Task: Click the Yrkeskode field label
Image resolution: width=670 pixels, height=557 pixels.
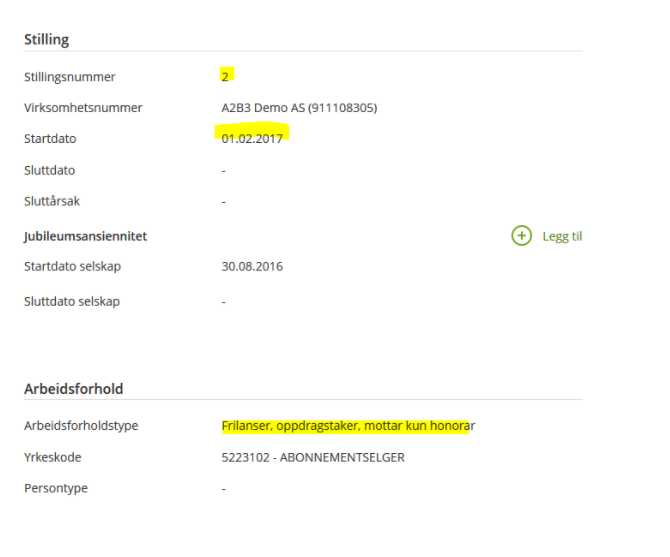Action: pyautogui.click(x=52, y=457)
